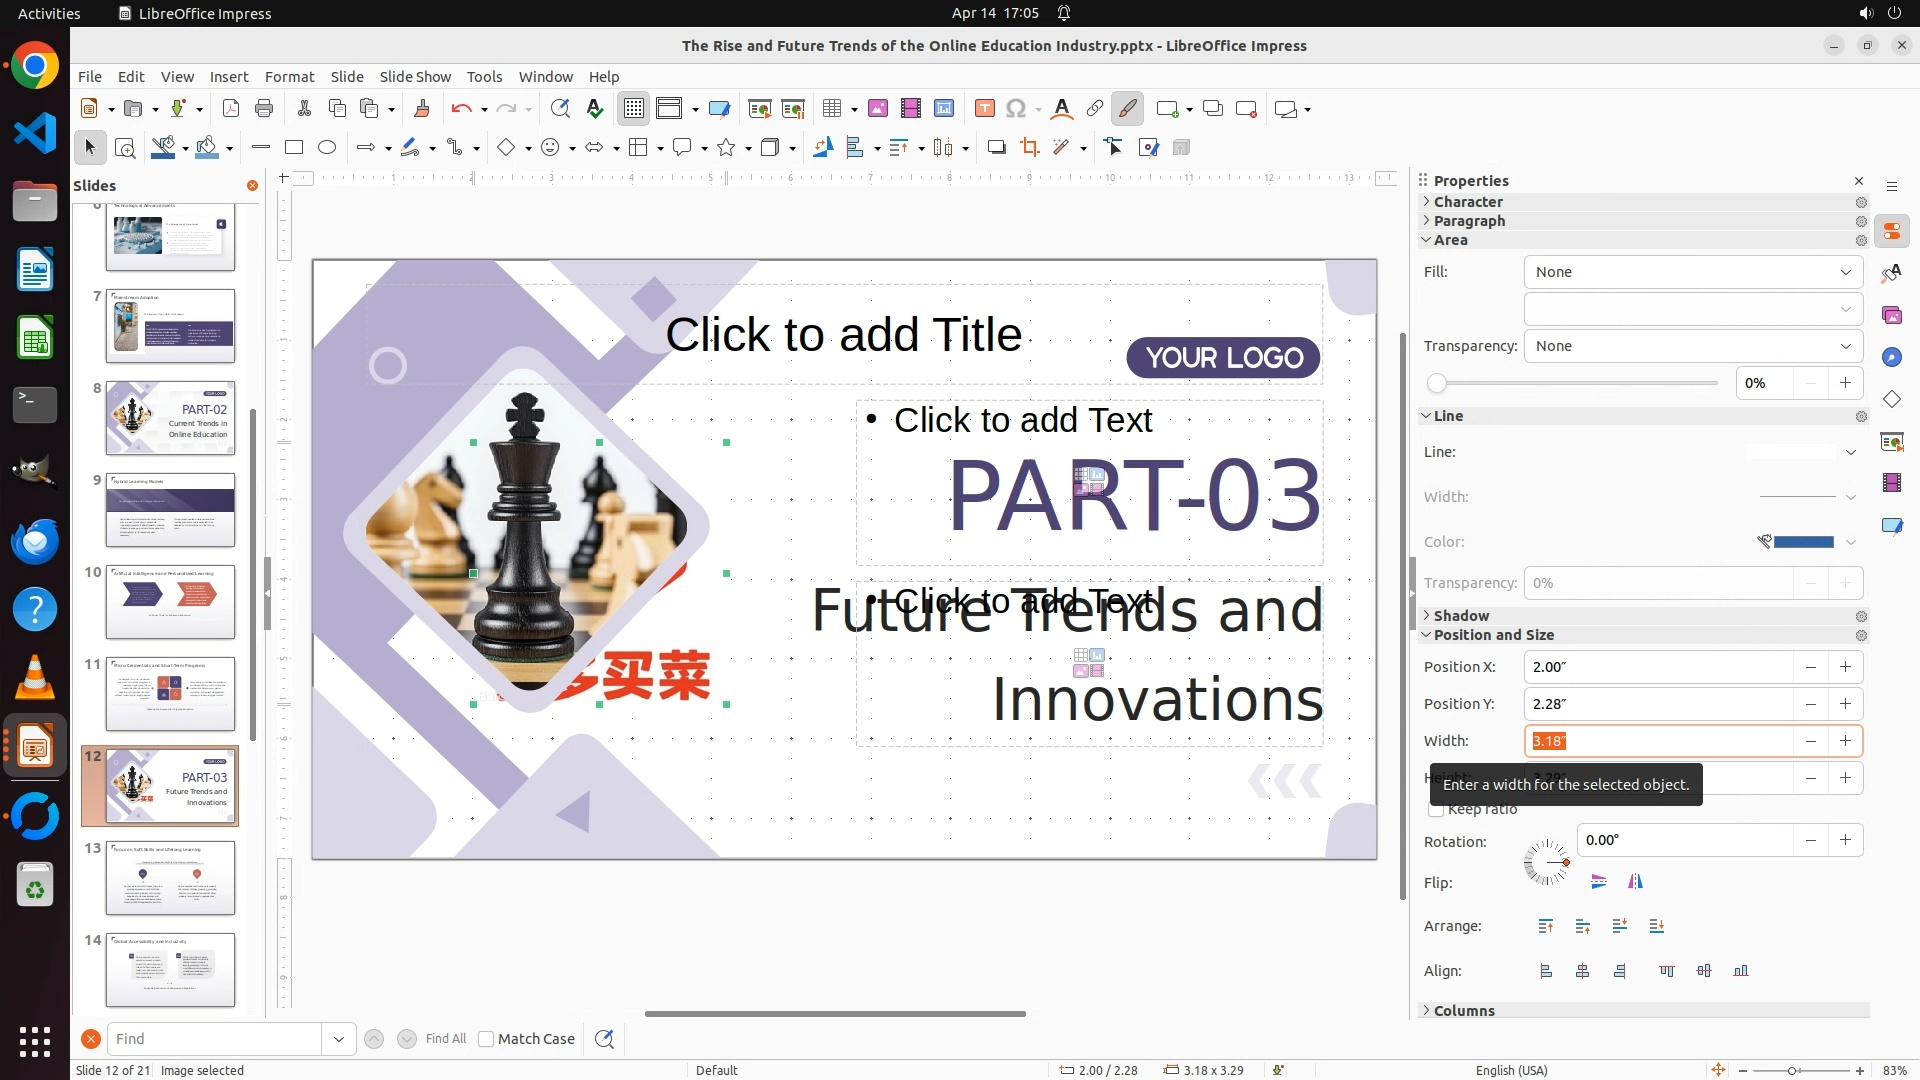1920x1080 pixels.
Task: Enable the Keep ratio checkbox
Action: [x=1436, y=810]
